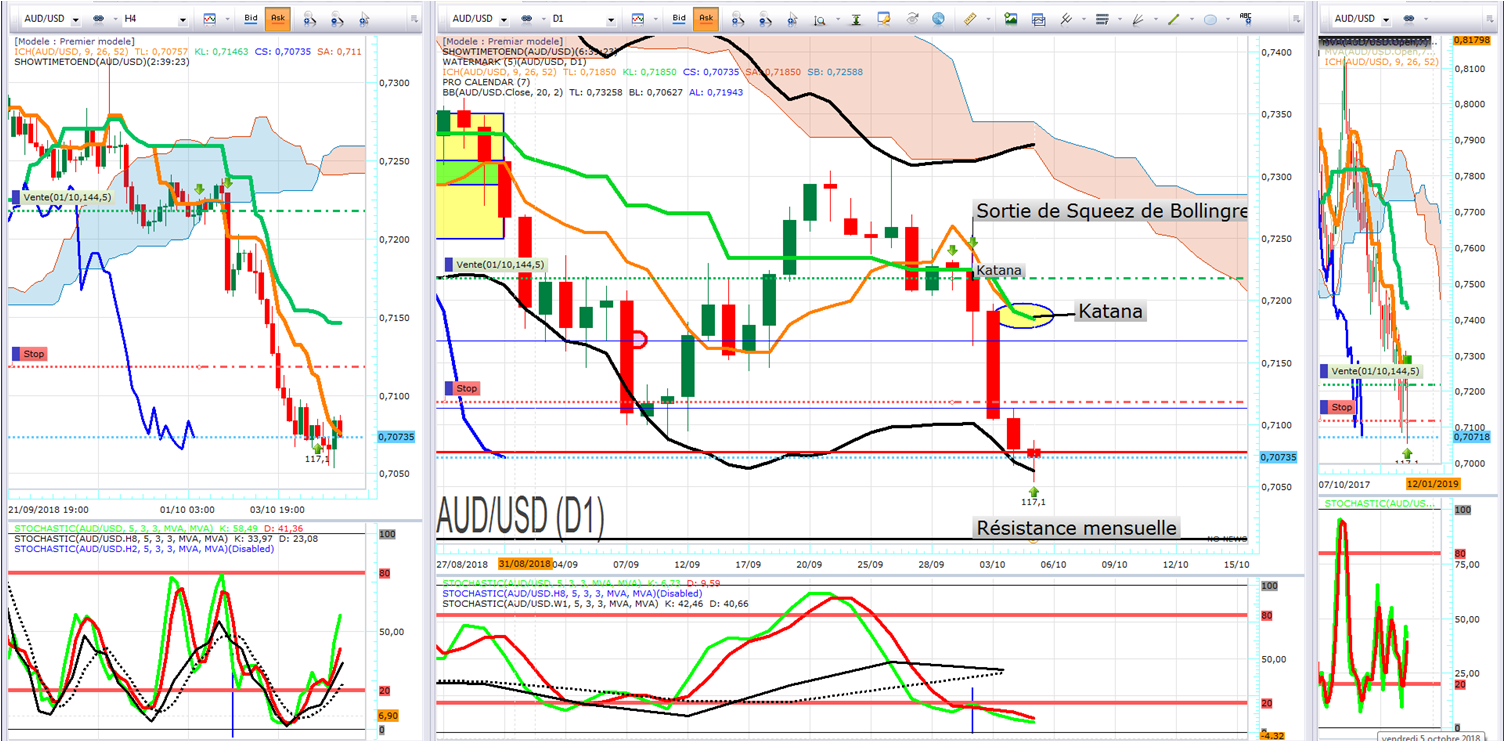Expand the trend line options arrow
This screenshot has width=1505, height=742.
(x=1190, y=19)
